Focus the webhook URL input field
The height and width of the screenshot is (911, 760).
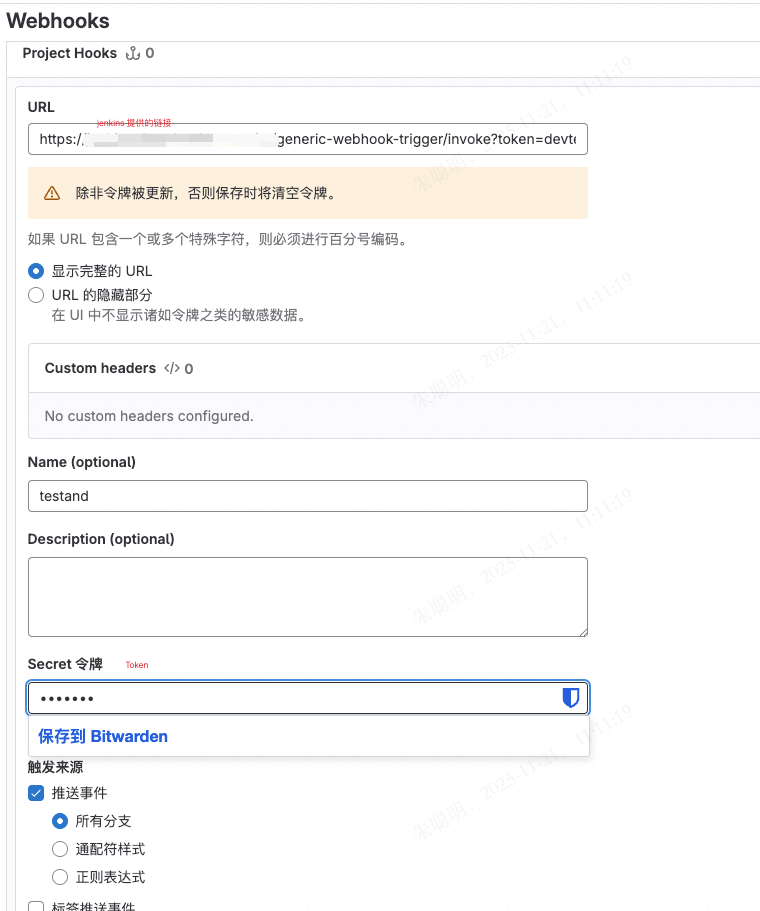pos(307,139)
